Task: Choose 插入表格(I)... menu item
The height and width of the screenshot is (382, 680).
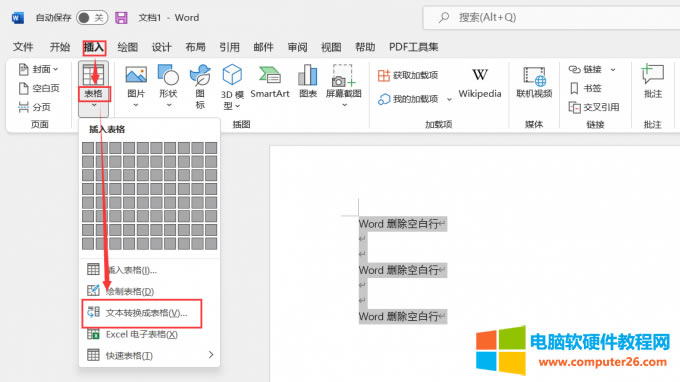Action: tap(149, 270)
